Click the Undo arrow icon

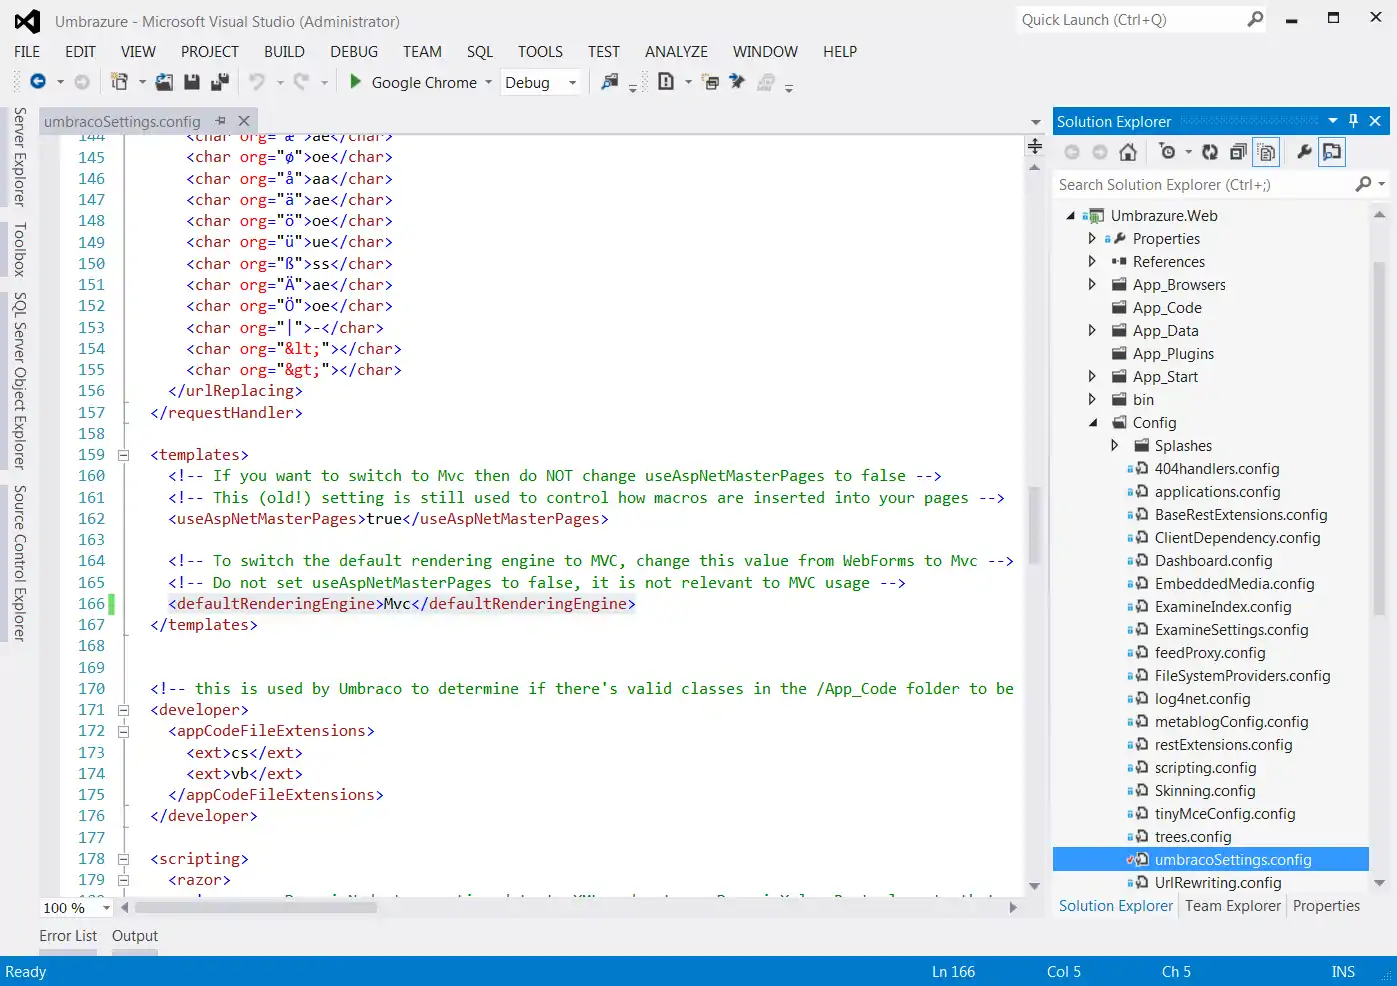click(257, 82)
